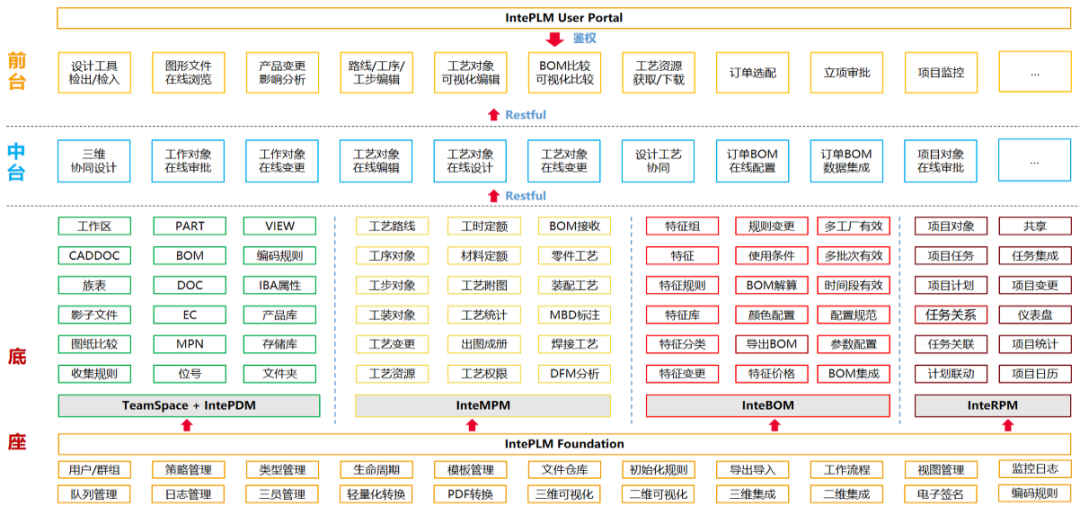Select the 特征组 box
The width and height of the screenshot is (1080, 506).
[683, 226]
